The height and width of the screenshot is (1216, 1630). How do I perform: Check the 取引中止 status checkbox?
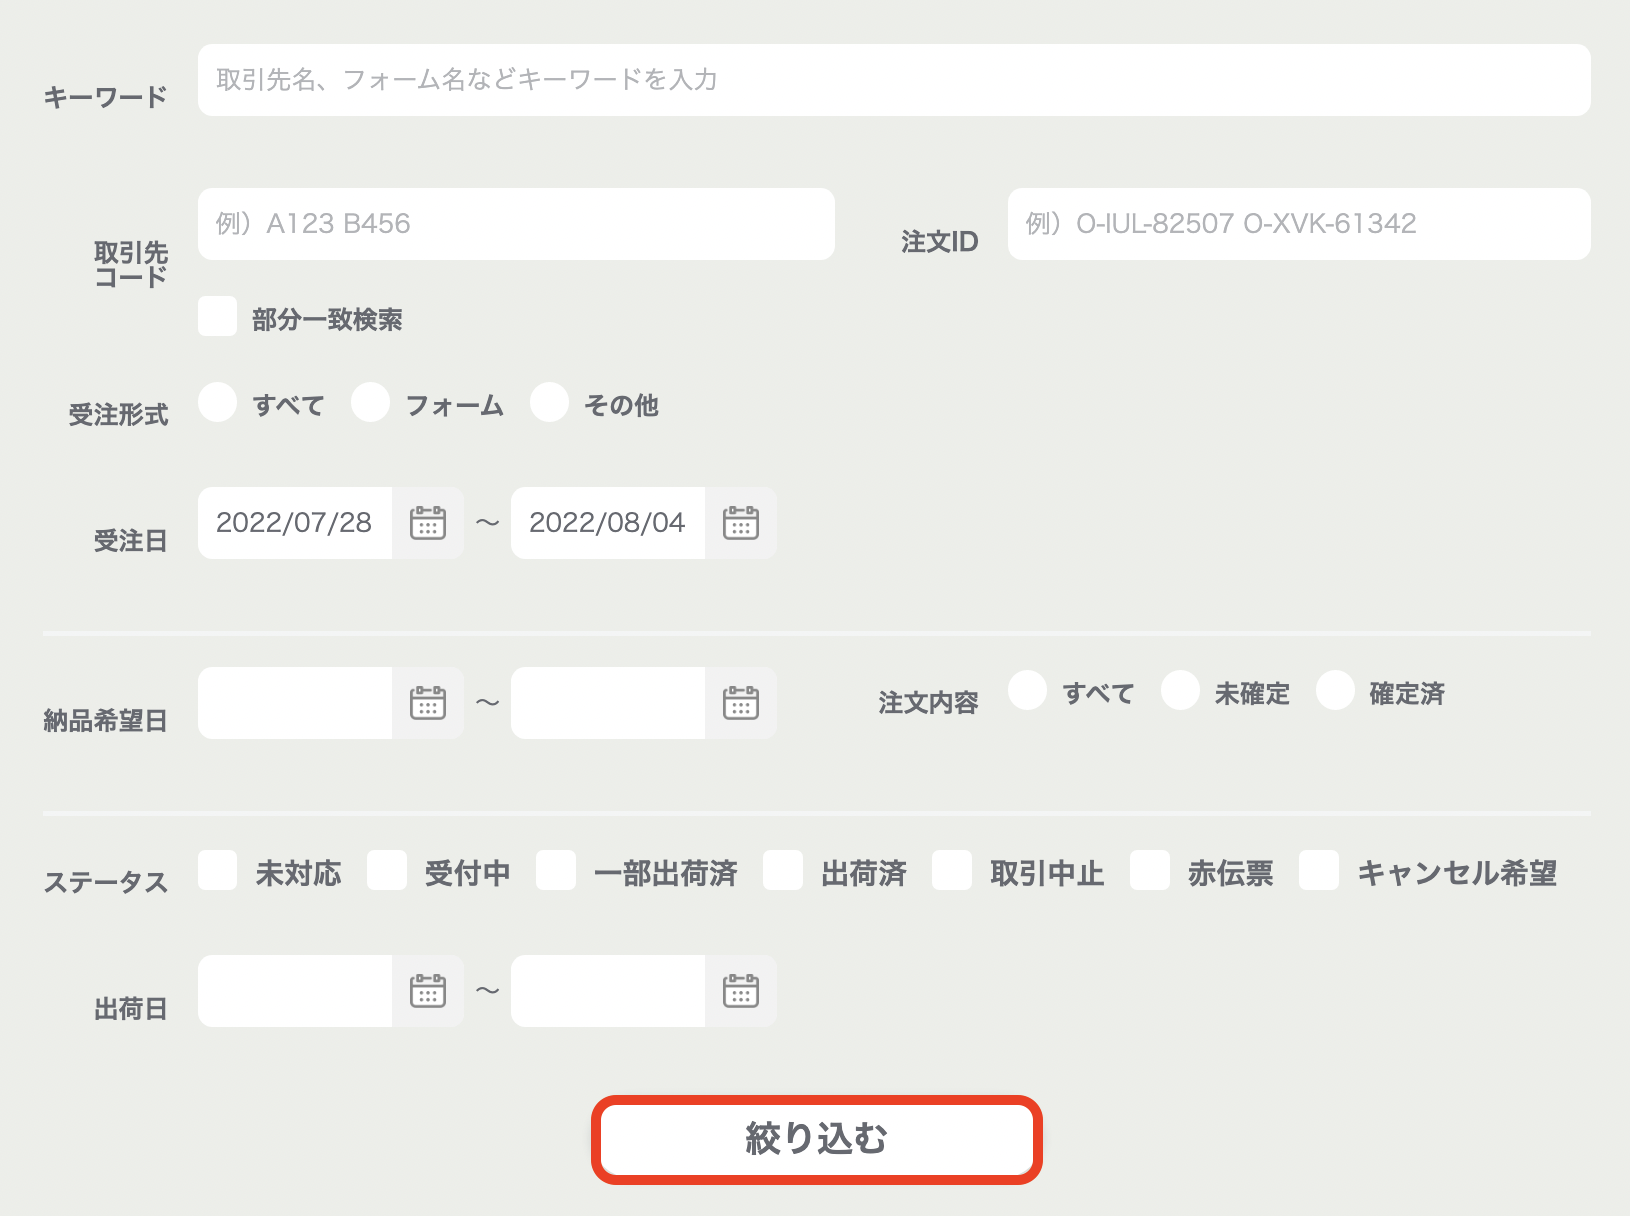pyautogui.click(x=952, y=870)
